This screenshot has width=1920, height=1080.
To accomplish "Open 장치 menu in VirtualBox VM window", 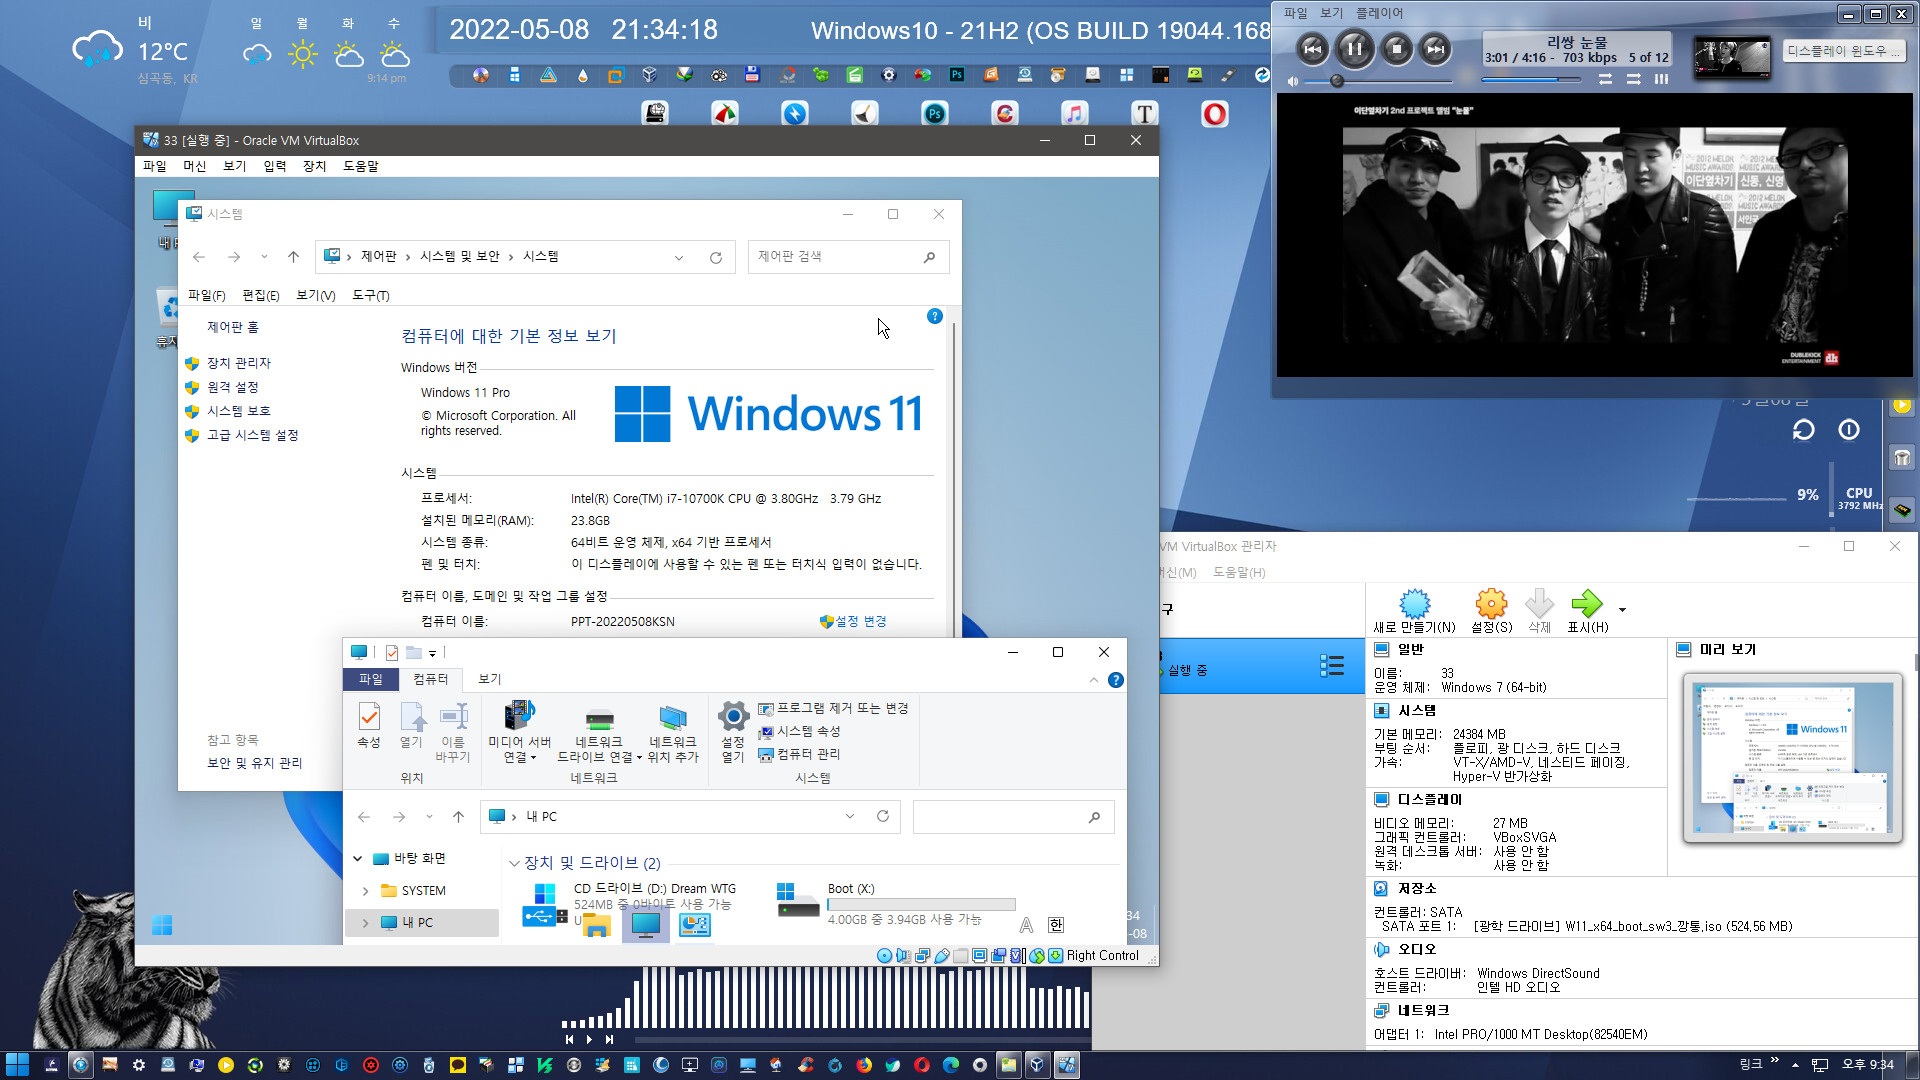I will [314, 166].
